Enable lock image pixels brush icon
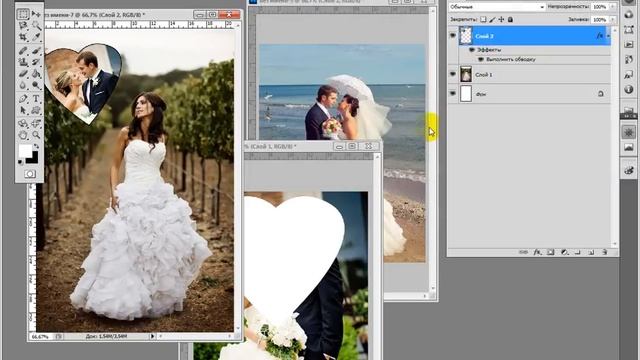 tap(492, 19)
